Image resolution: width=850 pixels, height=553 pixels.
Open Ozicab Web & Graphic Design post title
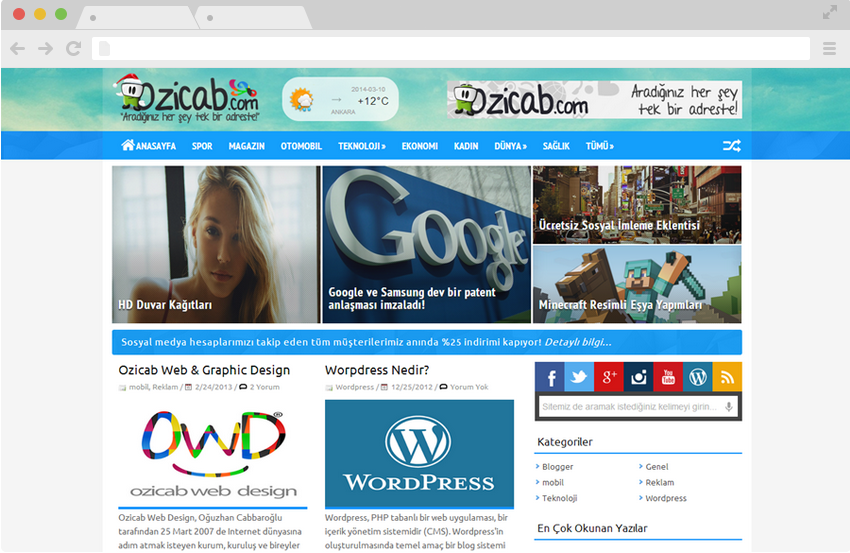tap(204, 370)
